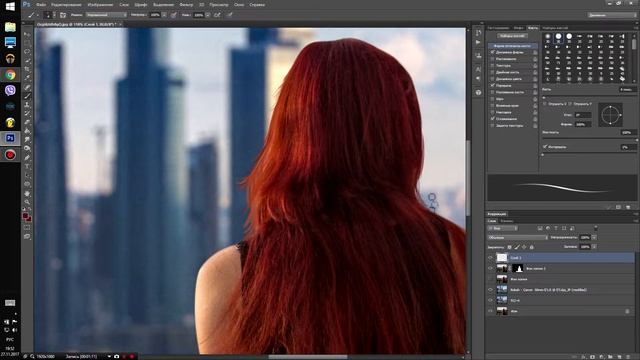640x360 pixels.
Task: Select the Clone Stamp tool
Action: click(27, 104)
